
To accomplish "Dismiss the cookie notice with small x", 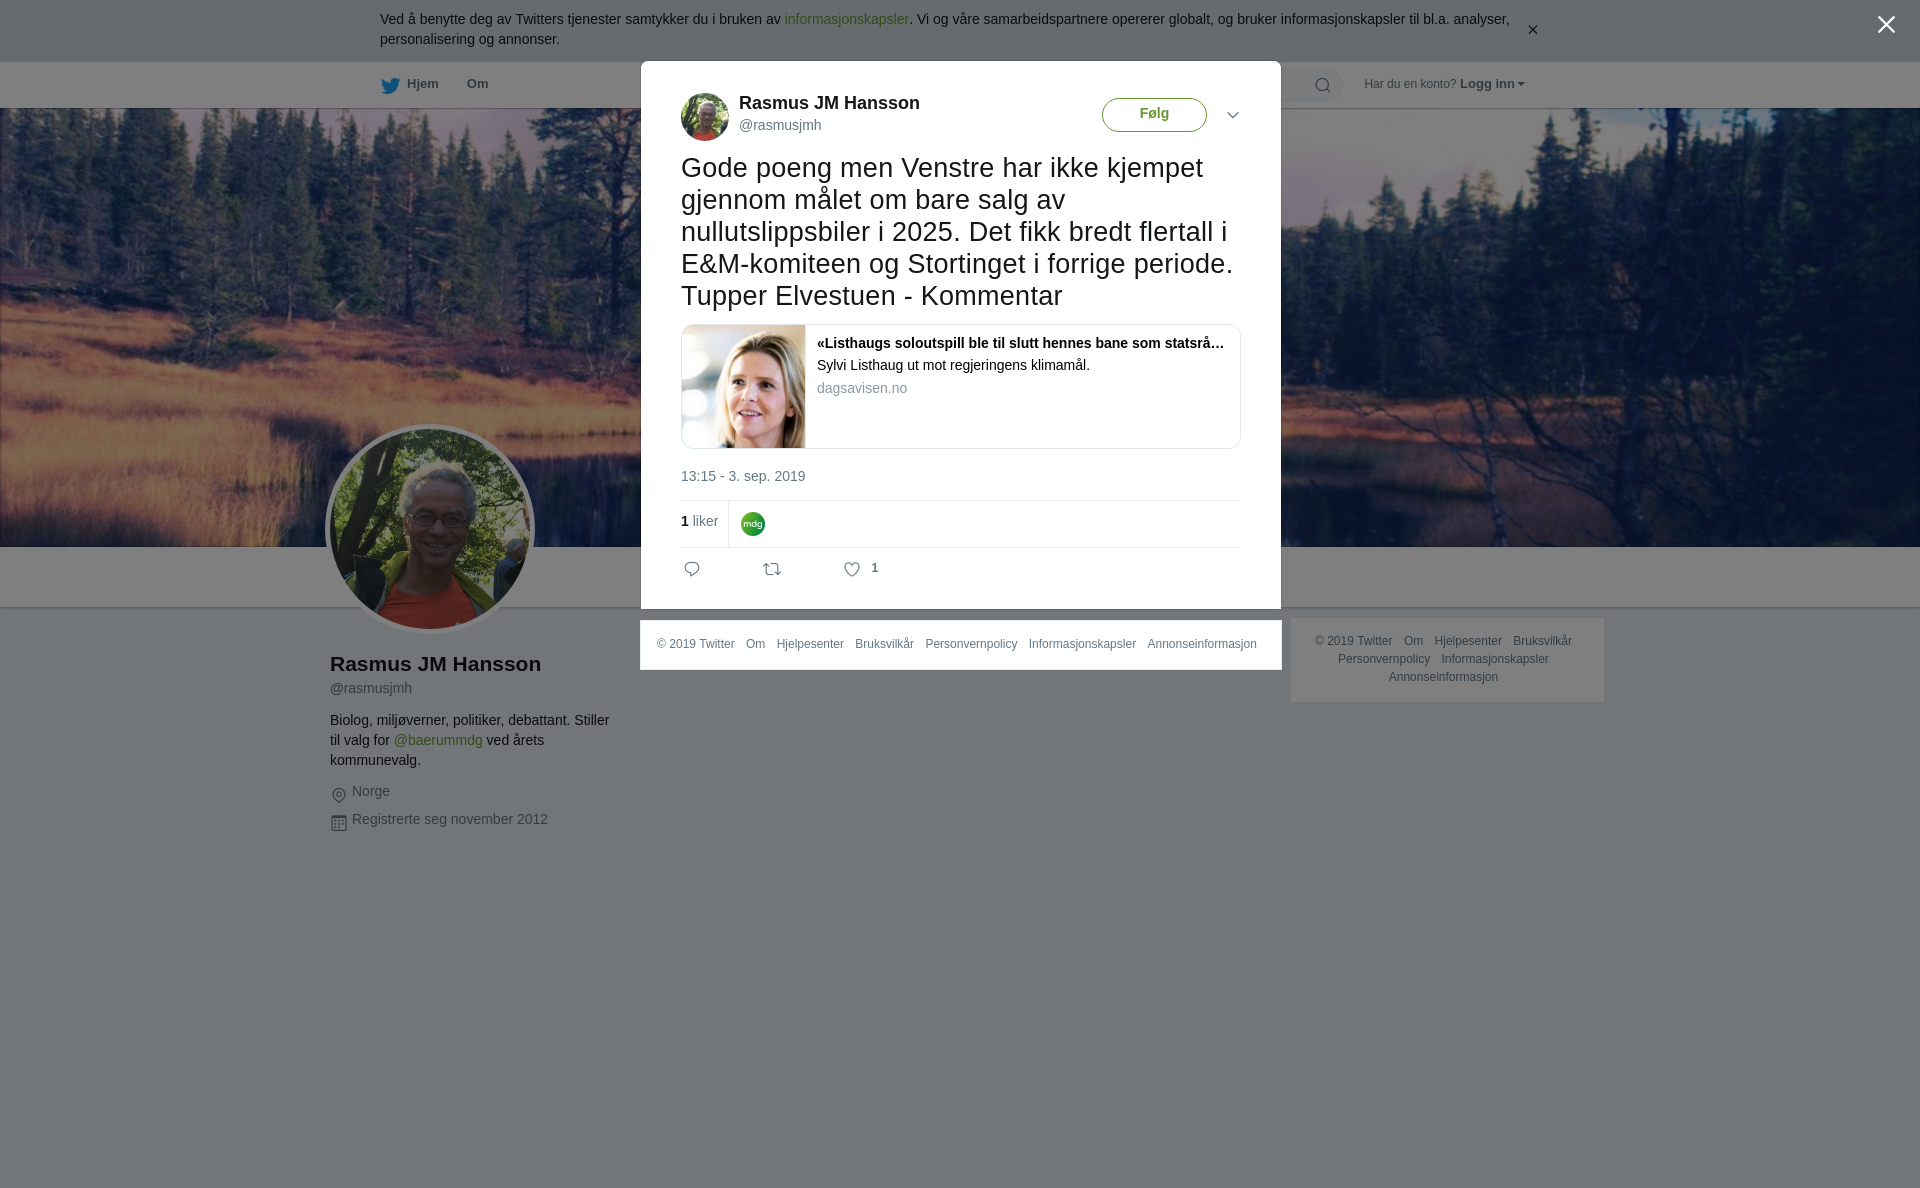I will point(1532,30).
